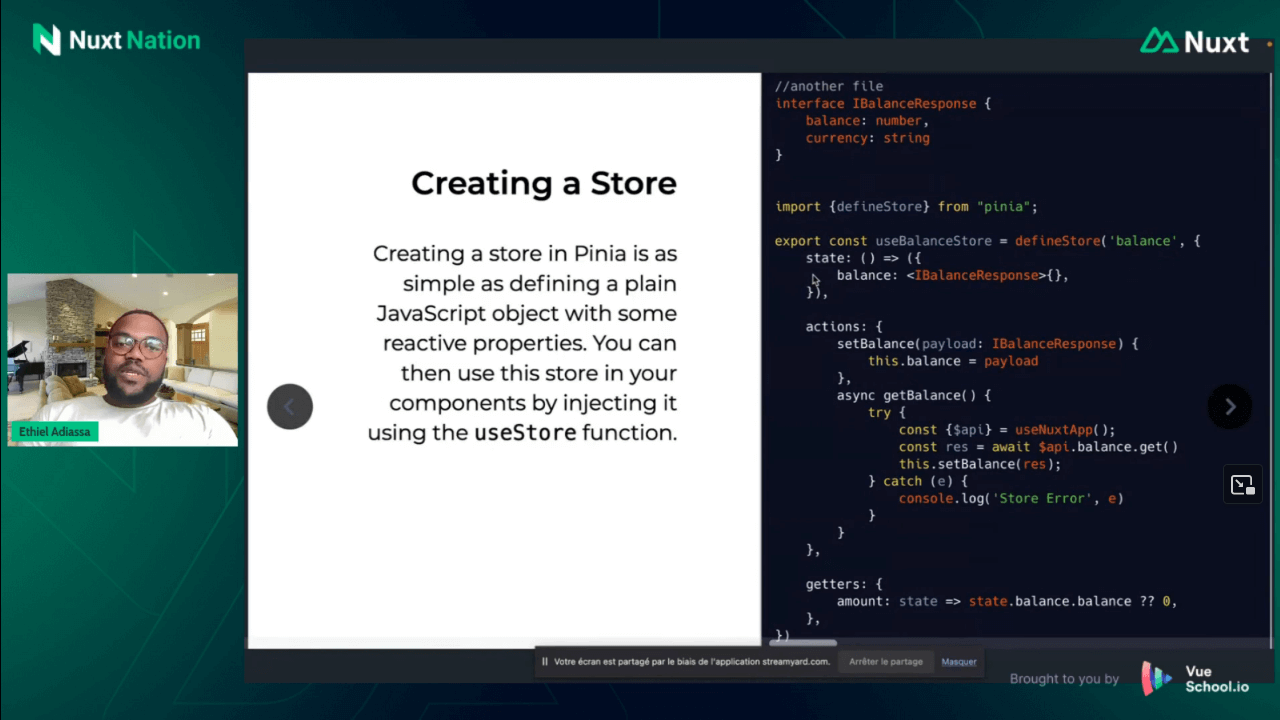1280x720 pixels.
Task: Click the pause icon in screen-share bar
Action: point(545,662)
